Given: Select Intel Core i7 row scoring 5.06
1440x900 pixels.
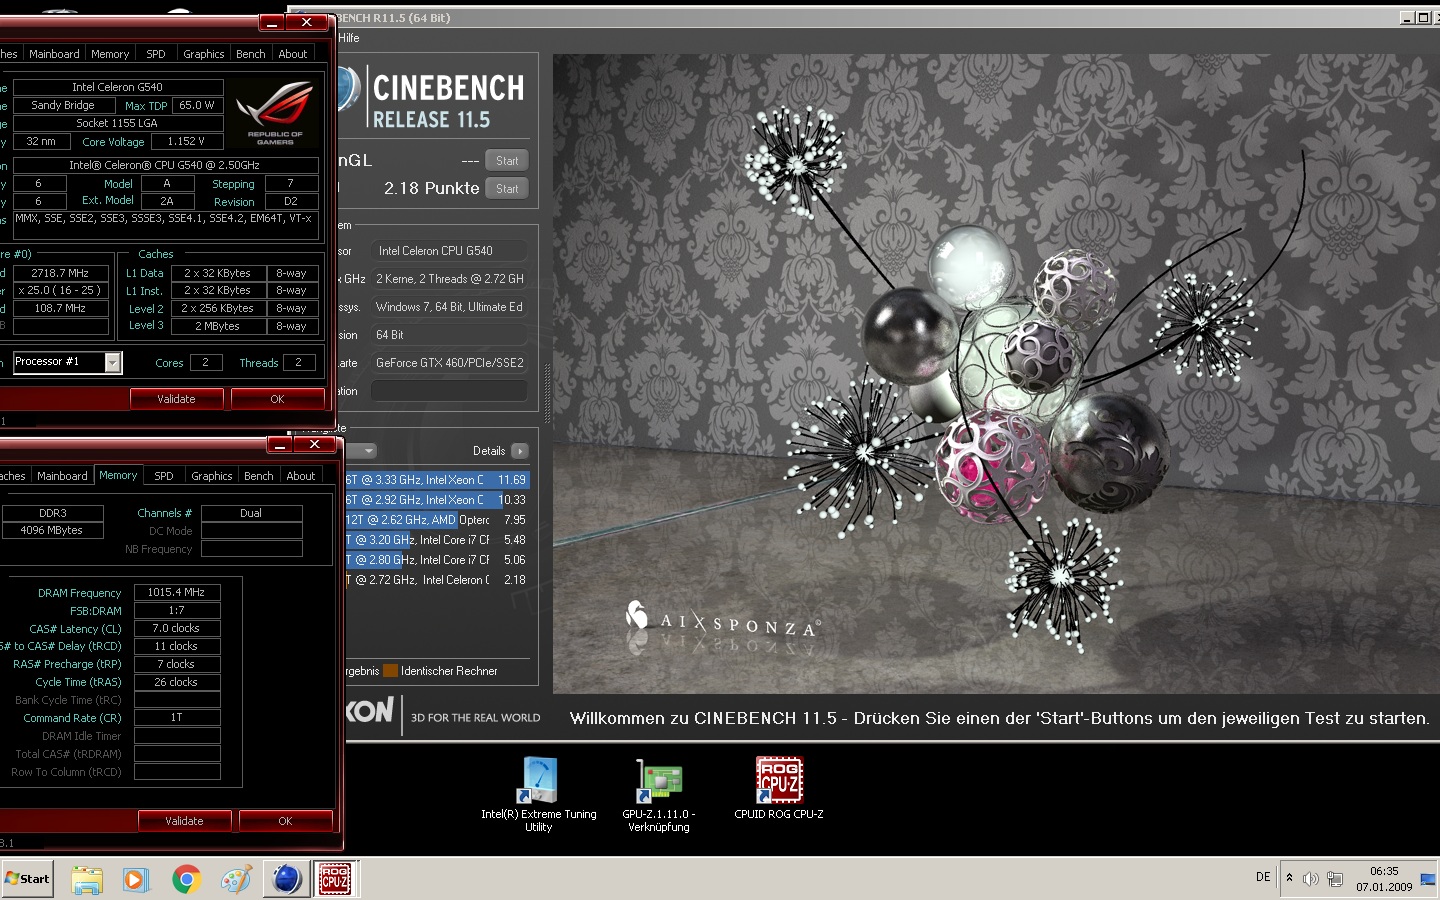Looking at the screenshot, I should point(437,560).
